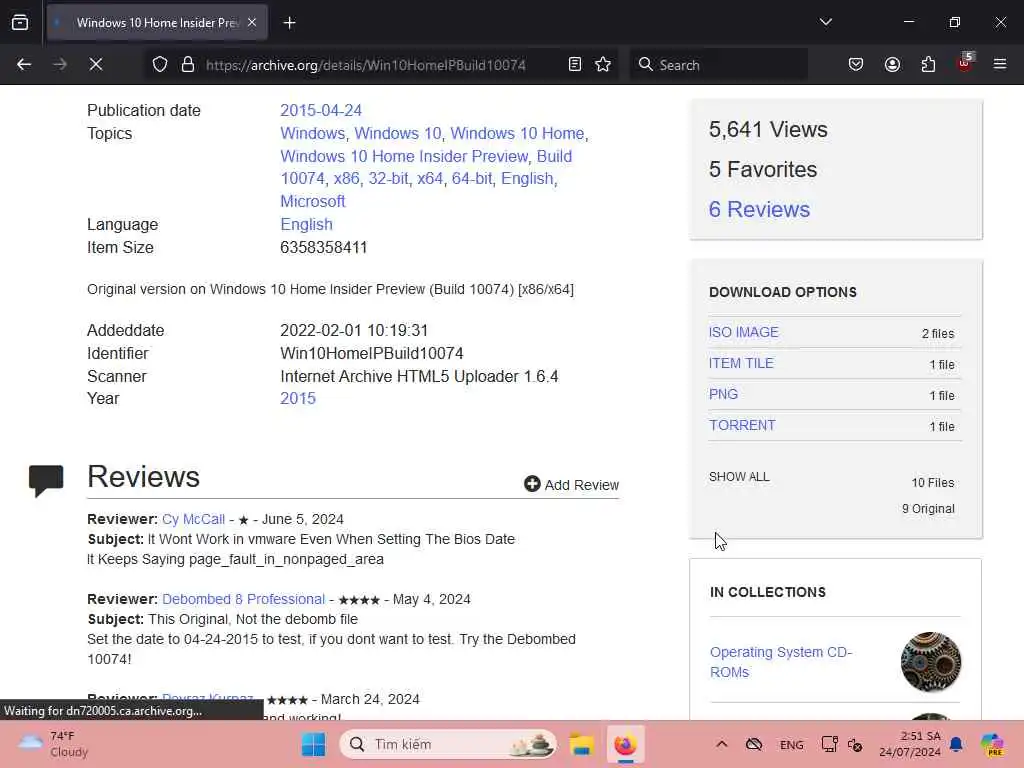The image size is (1024, 768).
Task: Toggle reader view icon
Action: coord(575,64)
